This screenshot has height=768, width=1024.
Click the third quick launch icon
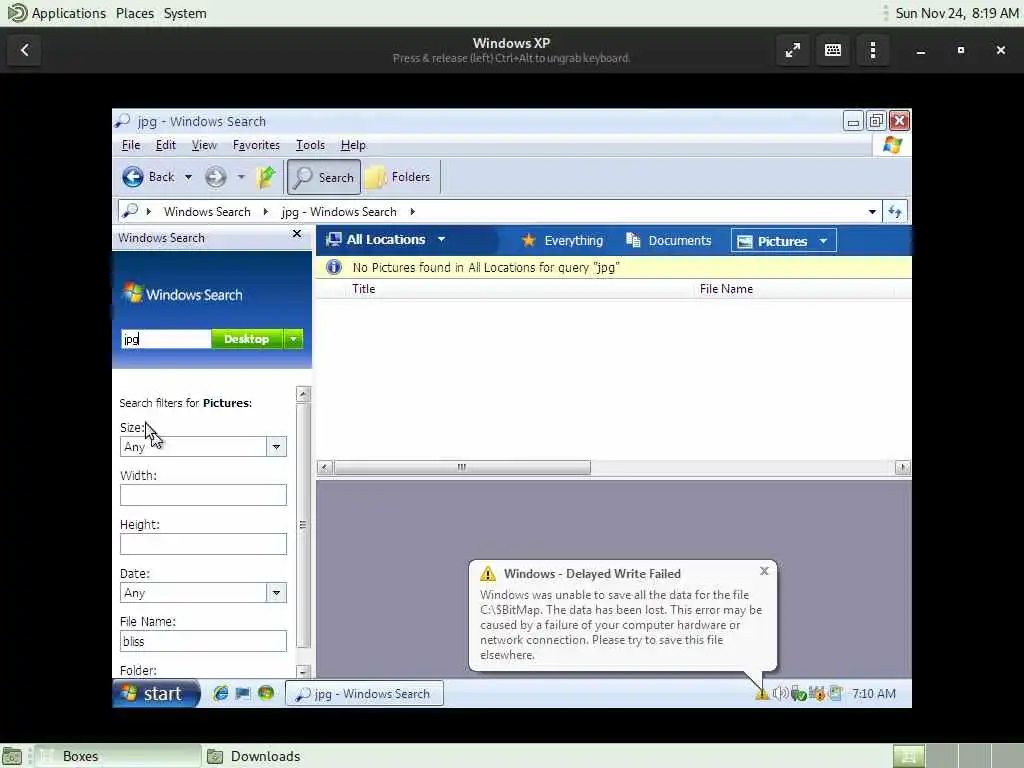(266, 694)
